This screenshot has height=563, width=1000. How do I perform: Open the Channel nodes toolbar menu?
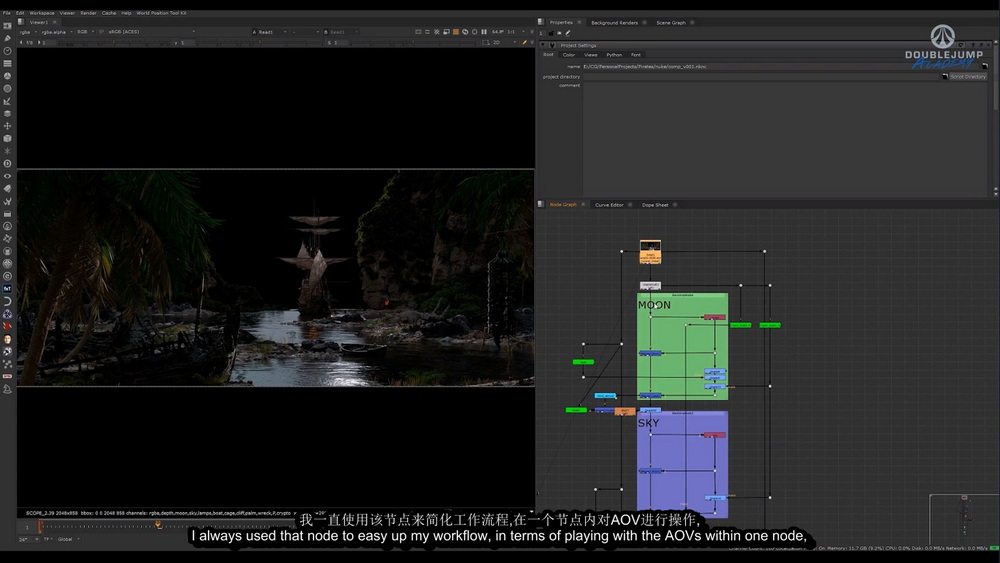tap(8, 63)
